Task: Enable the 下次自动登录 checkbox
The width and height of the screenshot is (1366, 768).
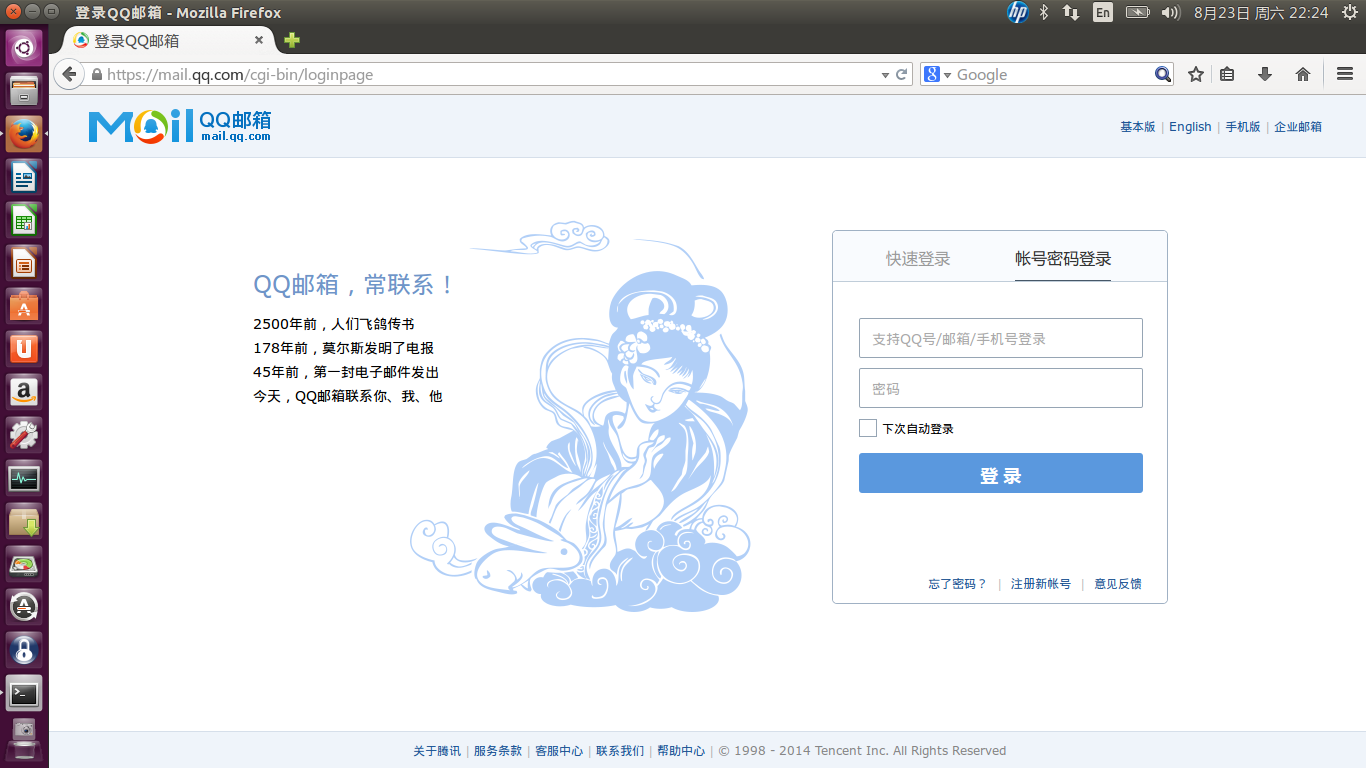Action: tap(868, 428)
